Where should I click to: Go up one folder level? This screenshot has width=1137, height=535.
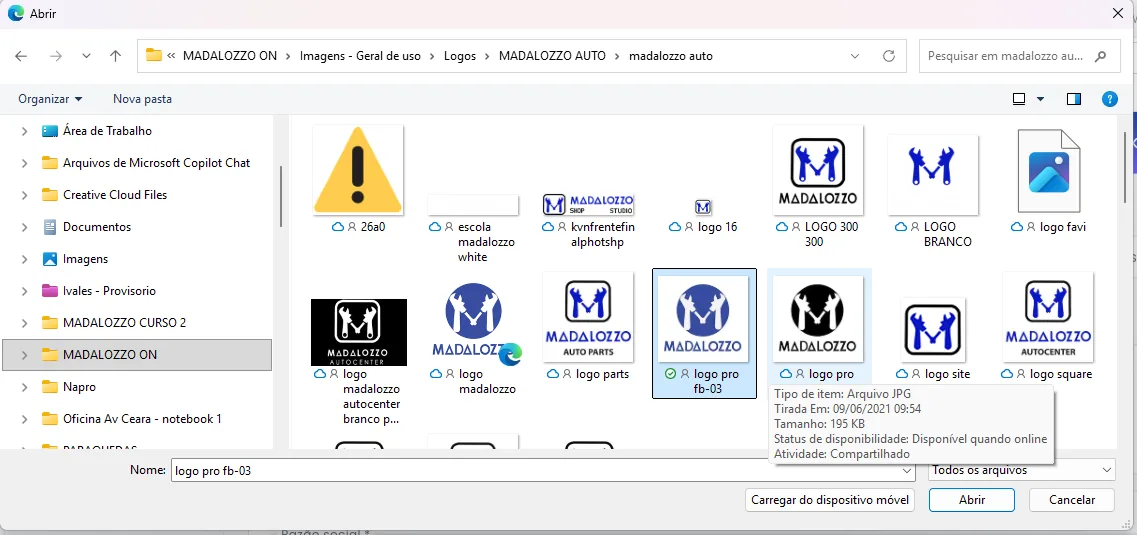coord(115,56)
